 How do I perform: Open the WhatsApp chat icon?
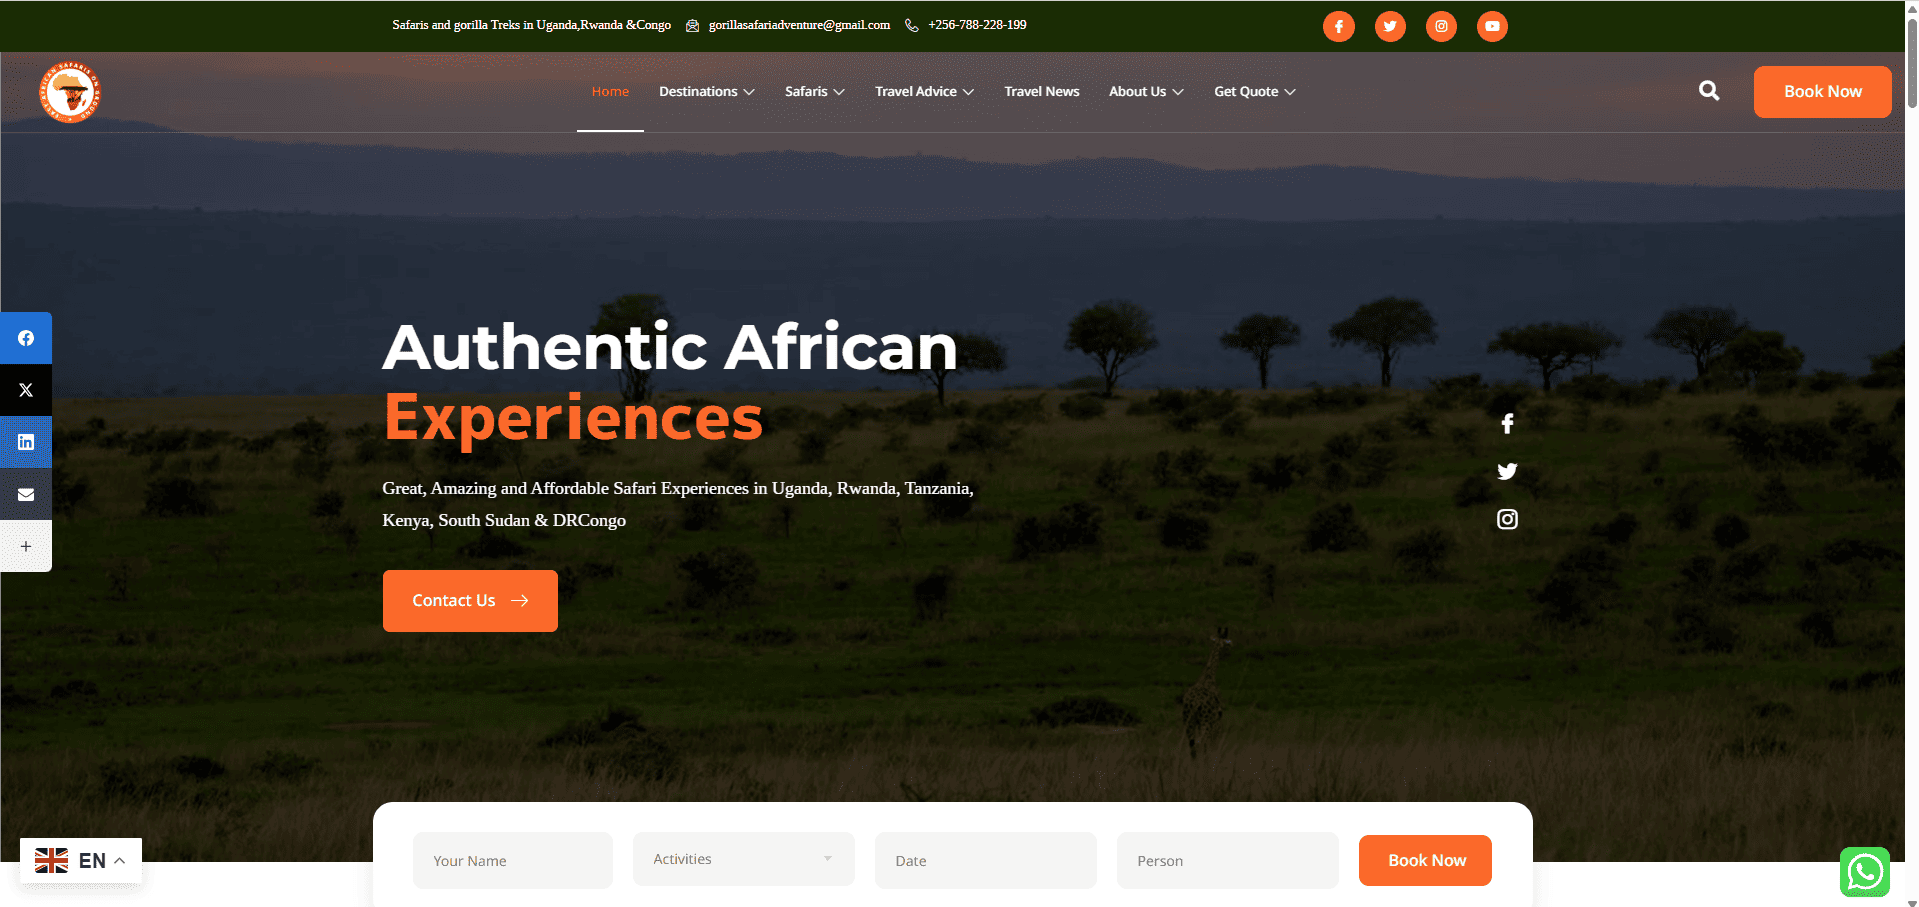(1865, 872)
